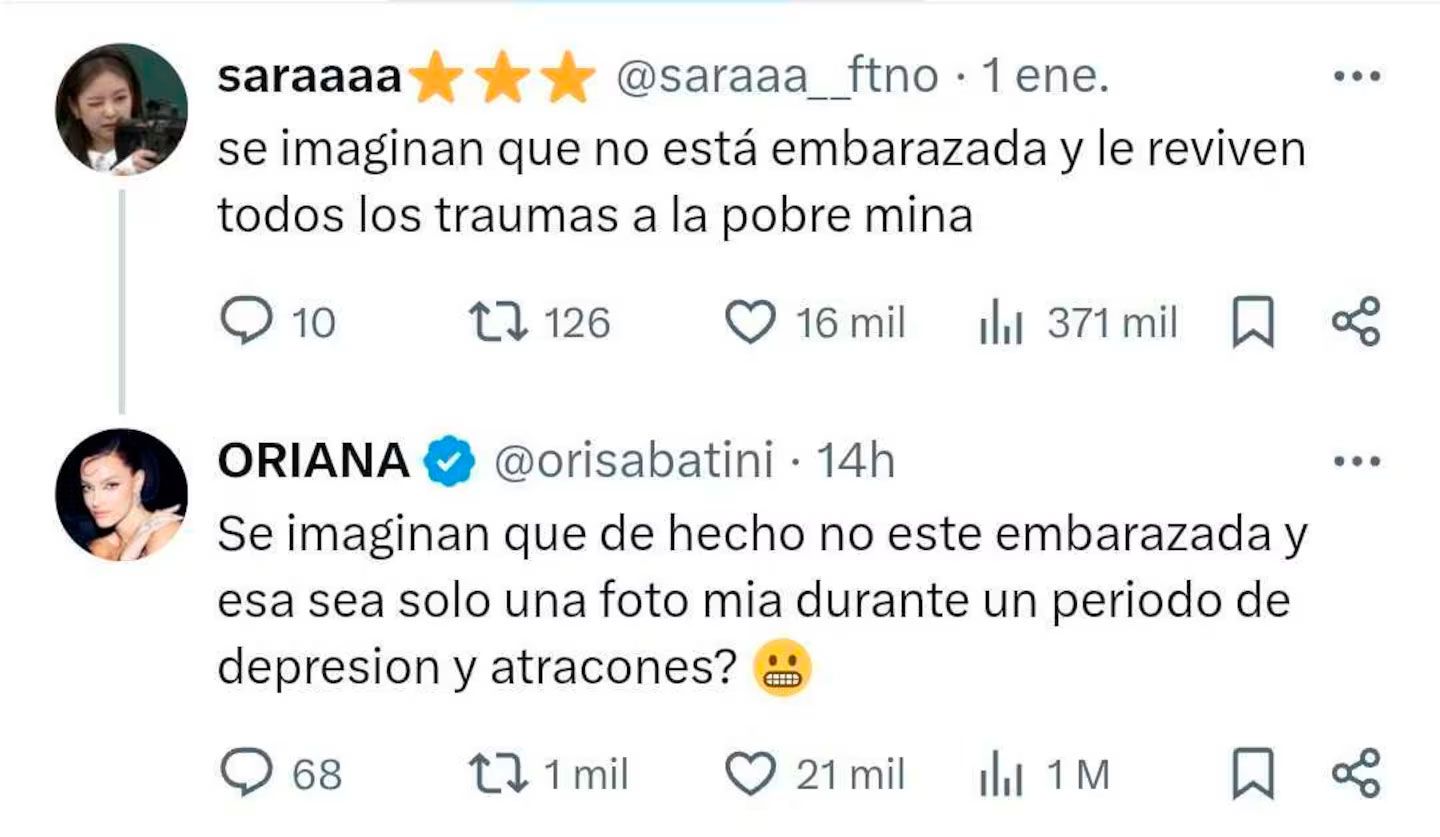Bookmark ORIANA's tweet
This screenshot has height=837, width=1440.
point(1252,775)
